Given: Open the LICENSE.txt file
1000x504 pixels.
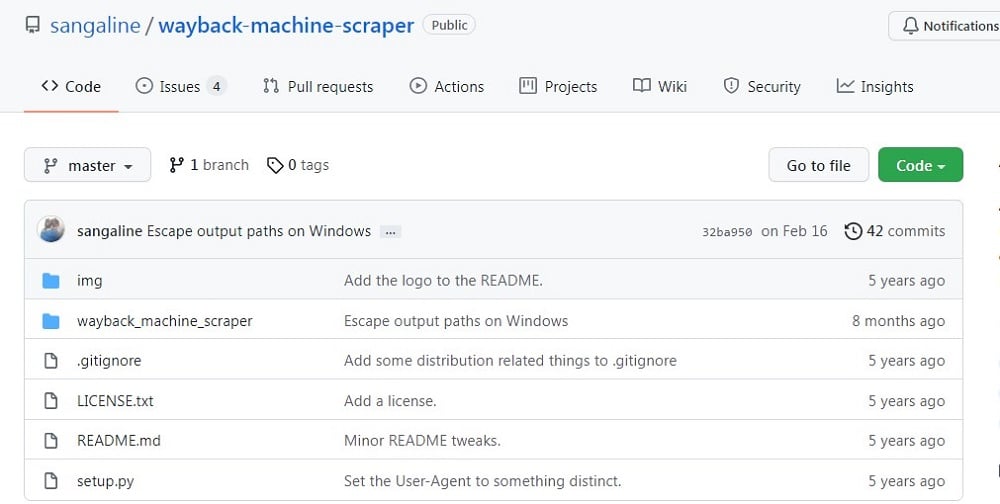Looking at the screenshot, I should coord(115,401).
